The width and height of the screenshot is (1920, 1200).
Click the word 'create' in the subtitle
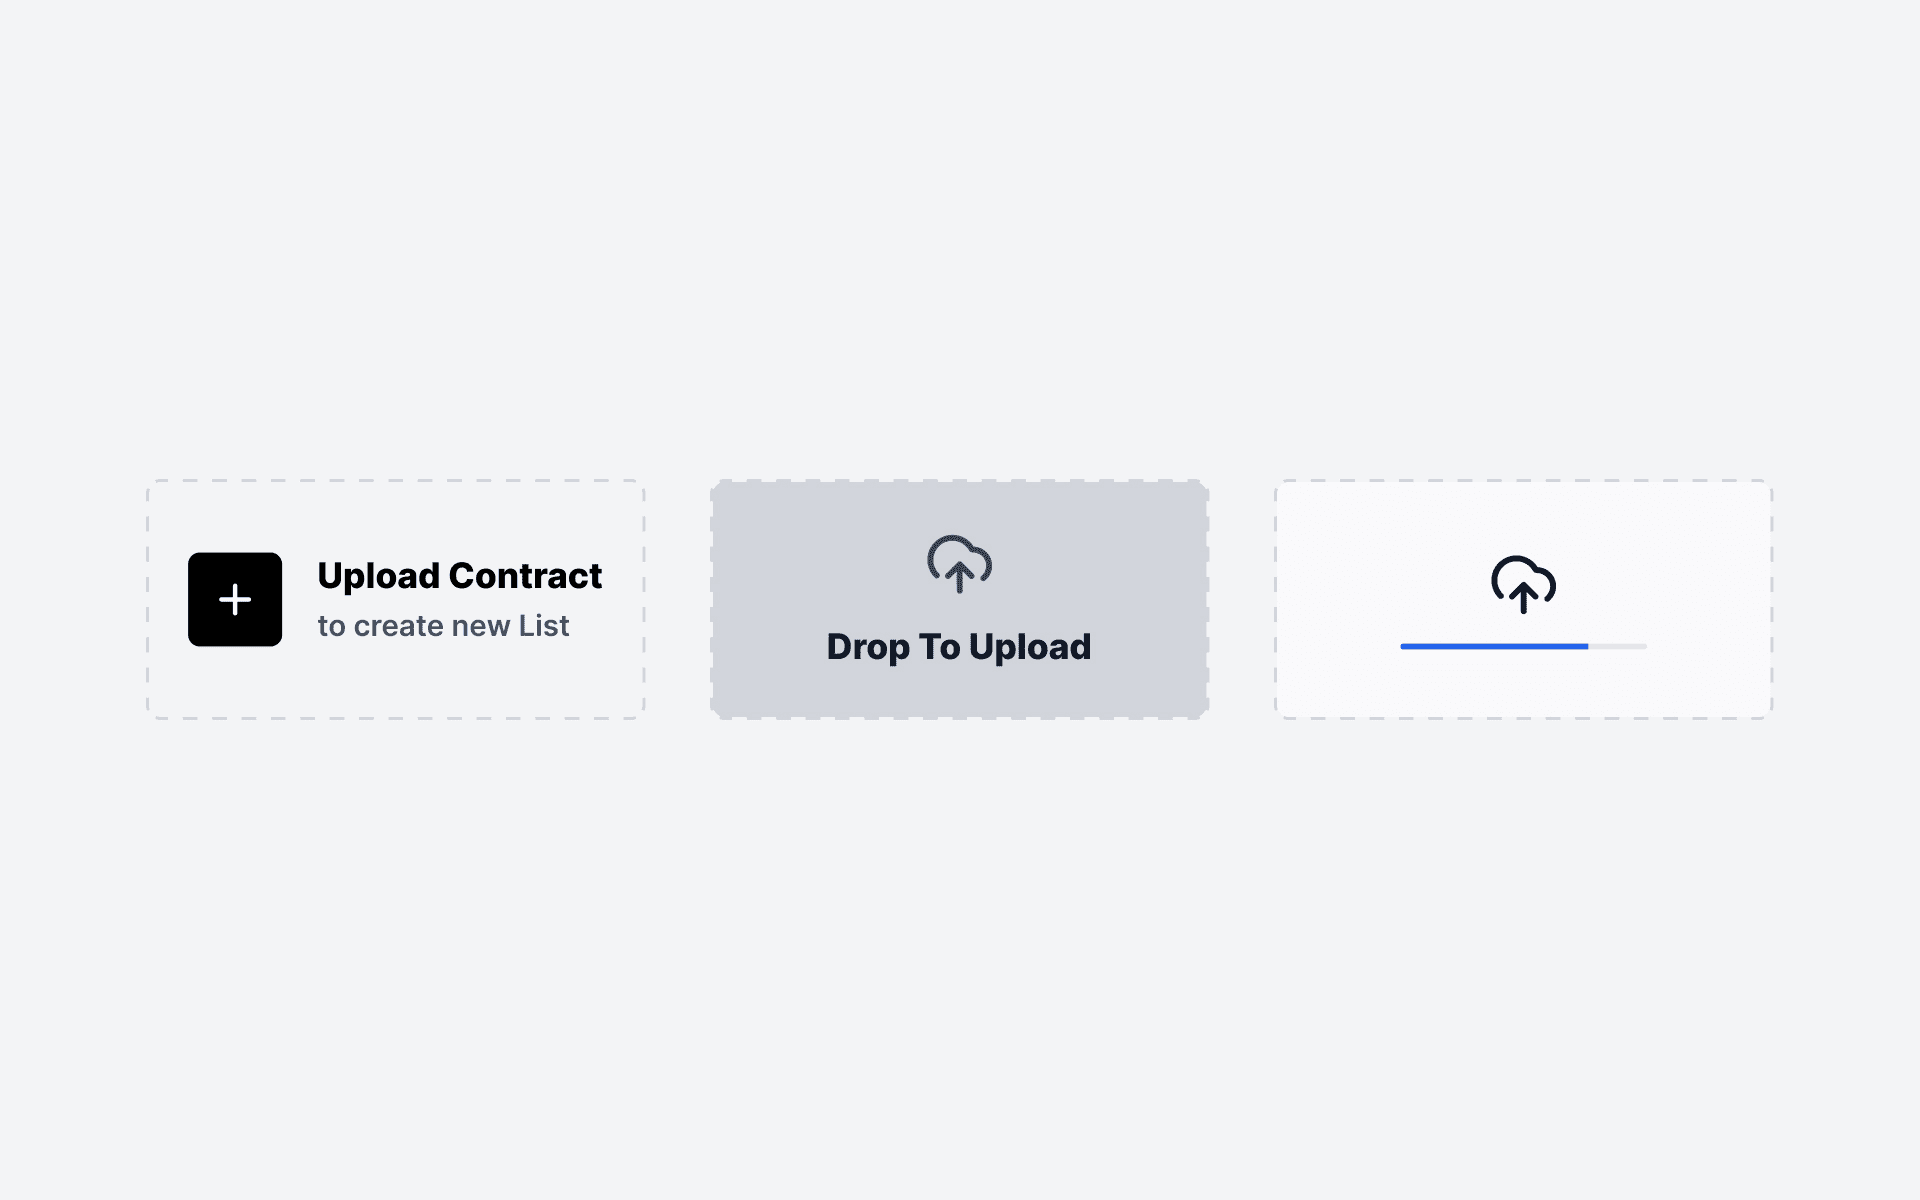point(398,626)
